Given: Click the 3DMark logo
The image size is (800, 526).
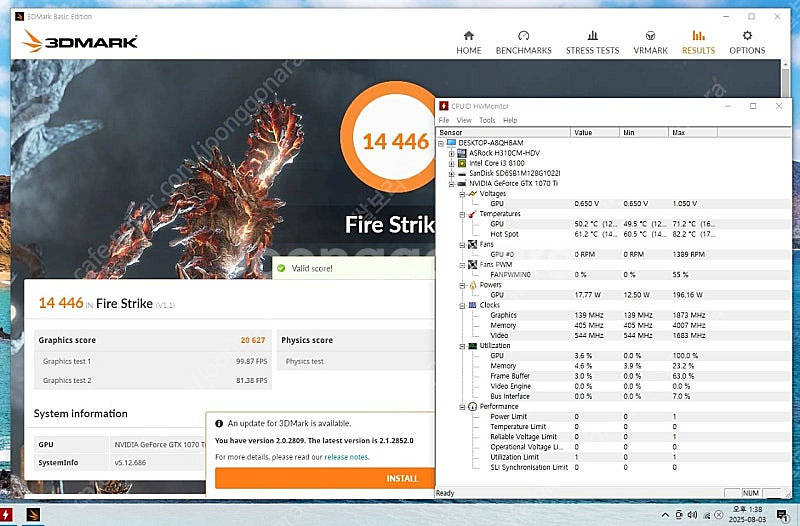Looking at the screenshot, I should pos(80,41).
